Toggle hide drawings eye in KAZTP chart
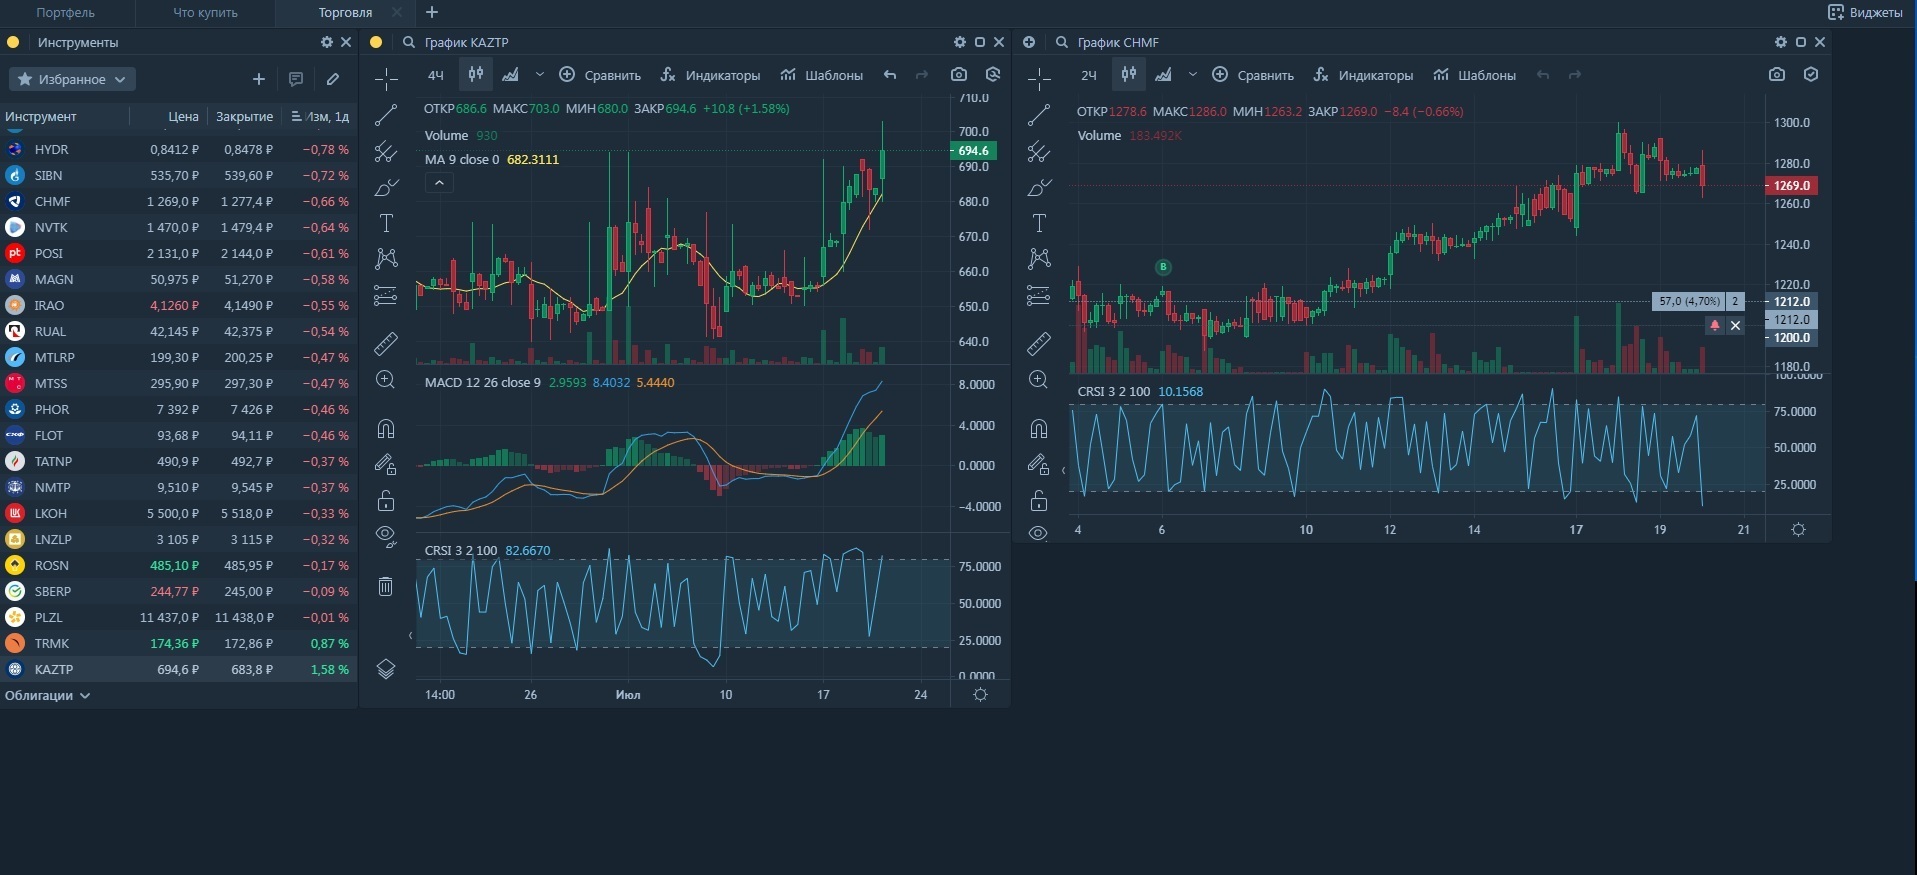The height and width of the screenshot is (875, 1917). (386, 536)
